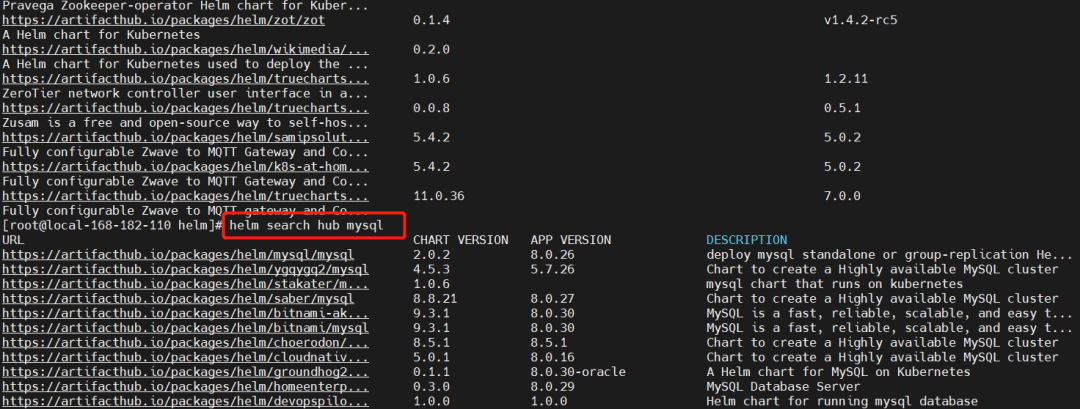Select 'deploy mysql standalone or group-replication' description
The height and width of the screenshot is (409, 1080).
[x=889, y=255]
